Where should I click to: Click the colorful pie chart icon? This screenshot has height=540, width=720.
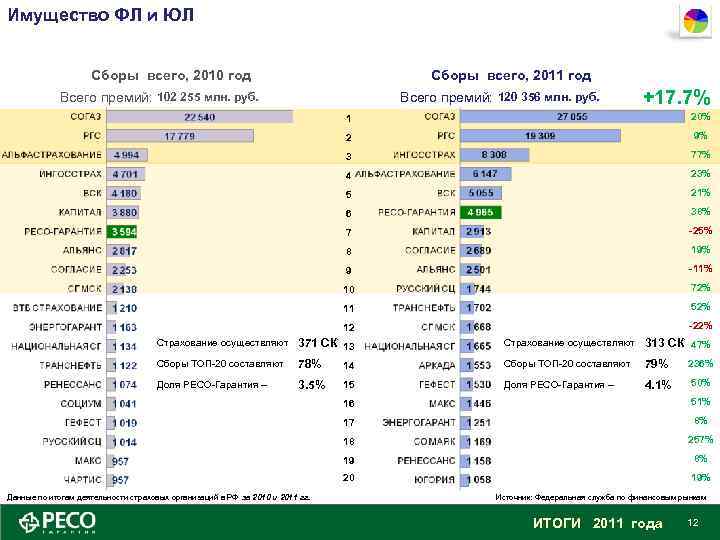click(696, 21)
